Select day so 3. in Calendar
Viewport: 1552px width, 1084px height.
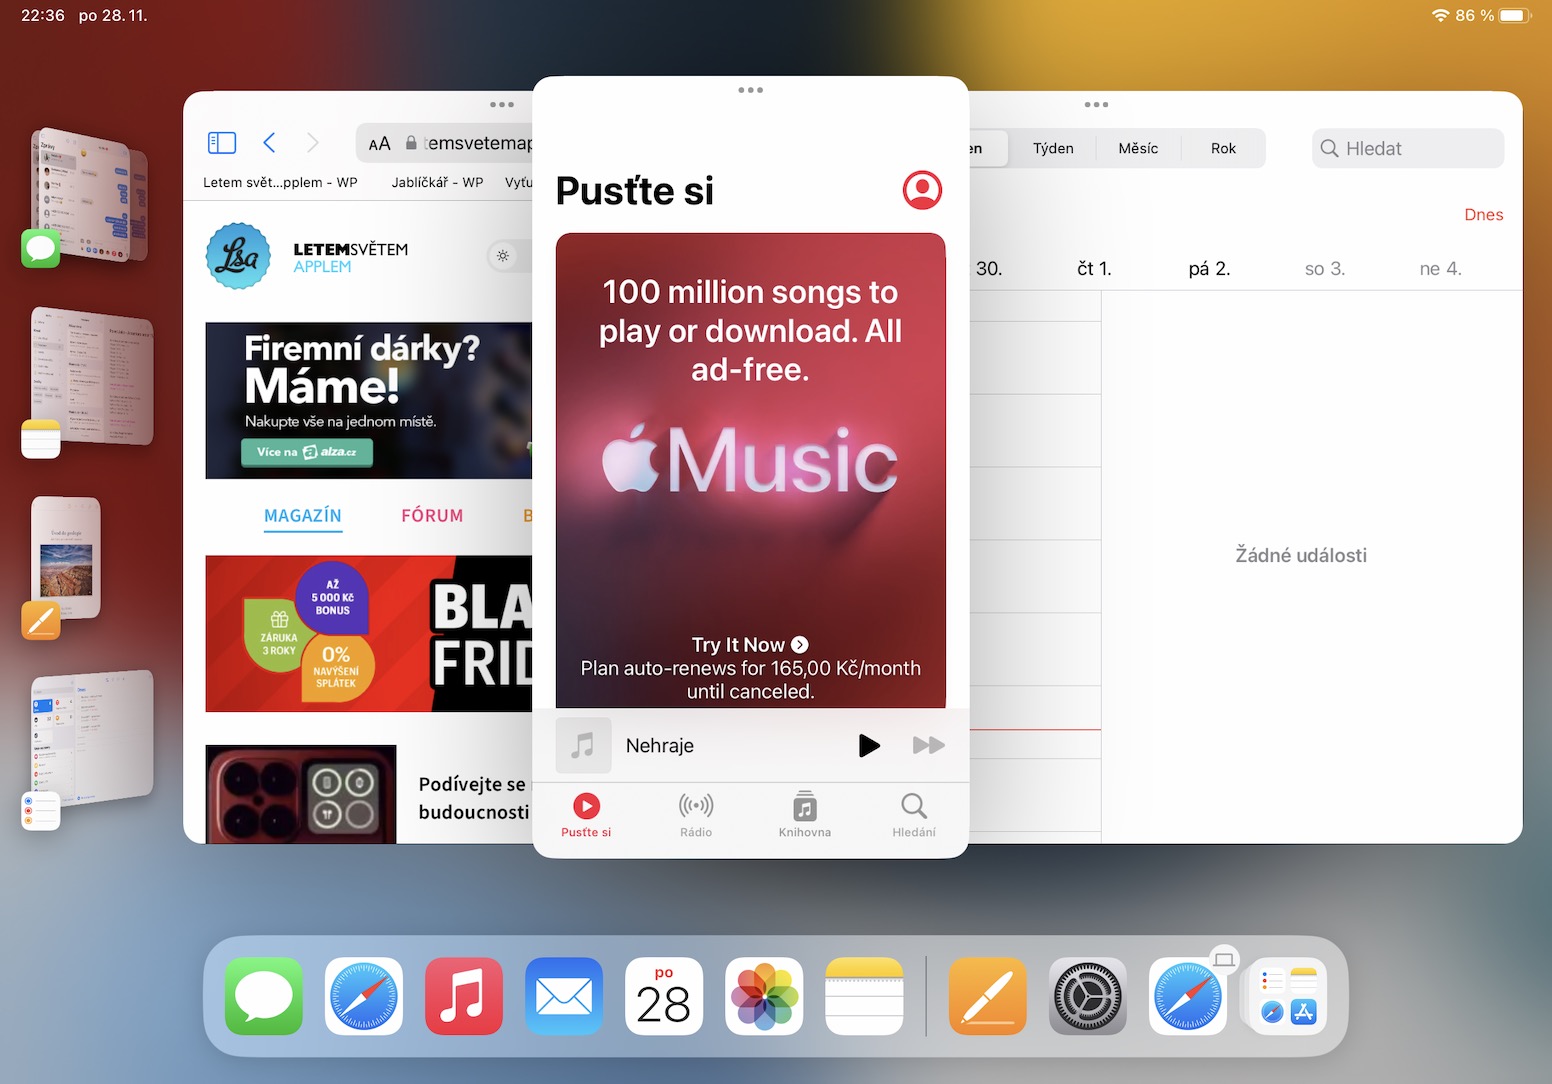(1325, 269)
